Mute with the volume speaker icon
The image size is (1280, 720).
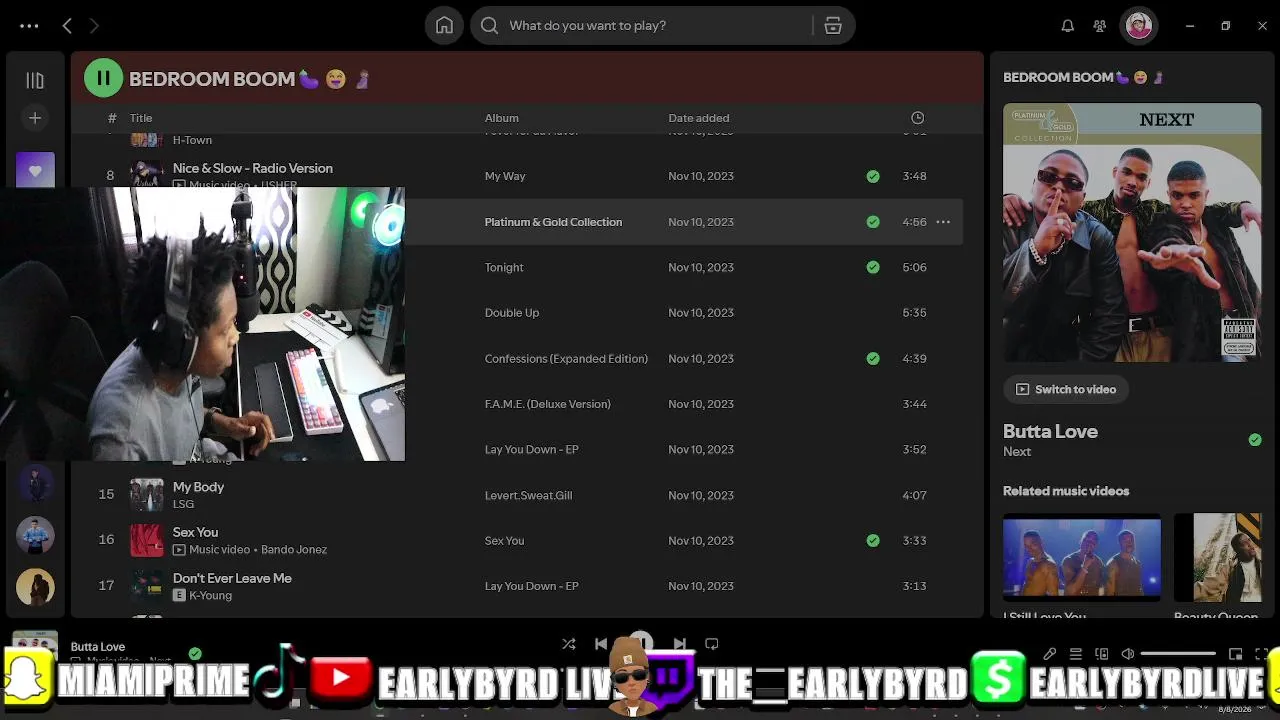coord(1128,654)
